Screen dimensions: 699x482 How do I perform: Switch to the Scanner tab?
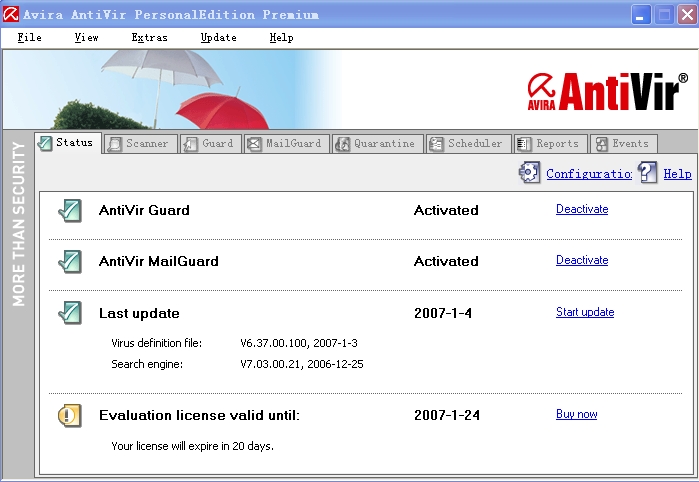coord(141,144)
